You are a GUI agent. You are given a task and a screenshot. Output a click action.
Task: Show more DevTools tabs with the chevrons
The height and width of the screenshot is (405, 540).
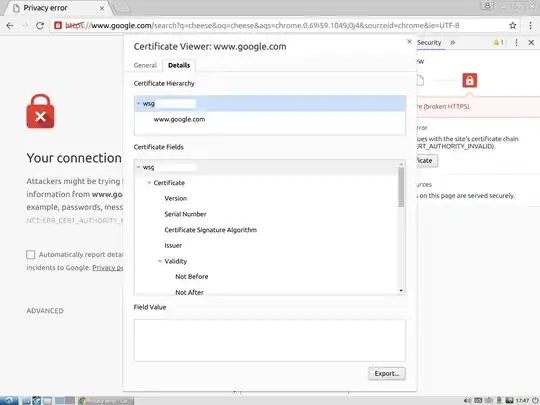[453, 42]
